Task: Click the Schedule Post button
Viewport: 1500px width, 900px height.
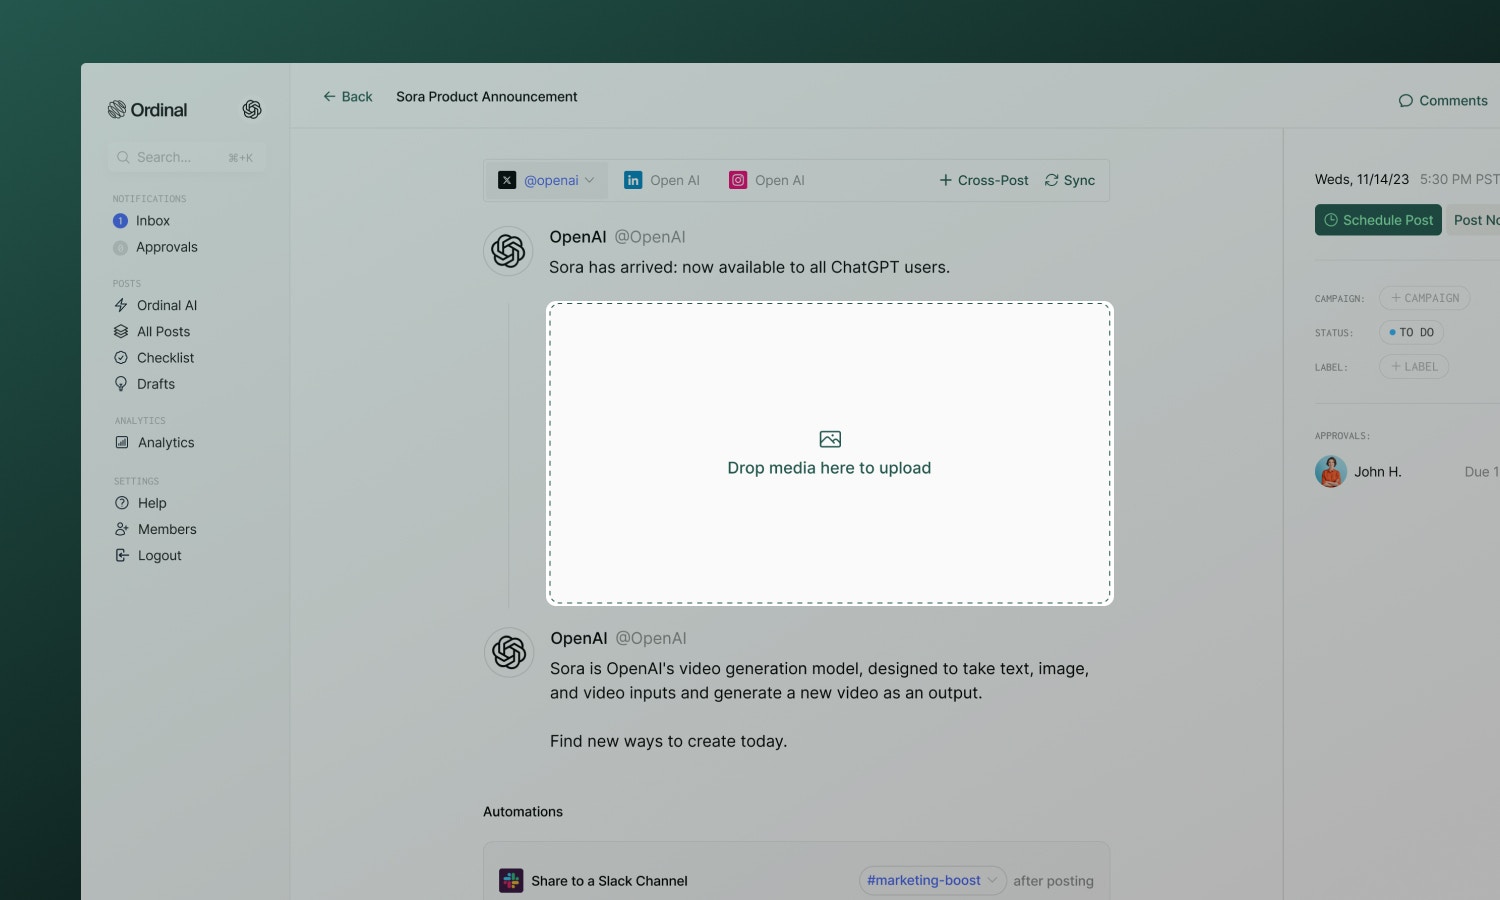Action: coord(1378,220)
